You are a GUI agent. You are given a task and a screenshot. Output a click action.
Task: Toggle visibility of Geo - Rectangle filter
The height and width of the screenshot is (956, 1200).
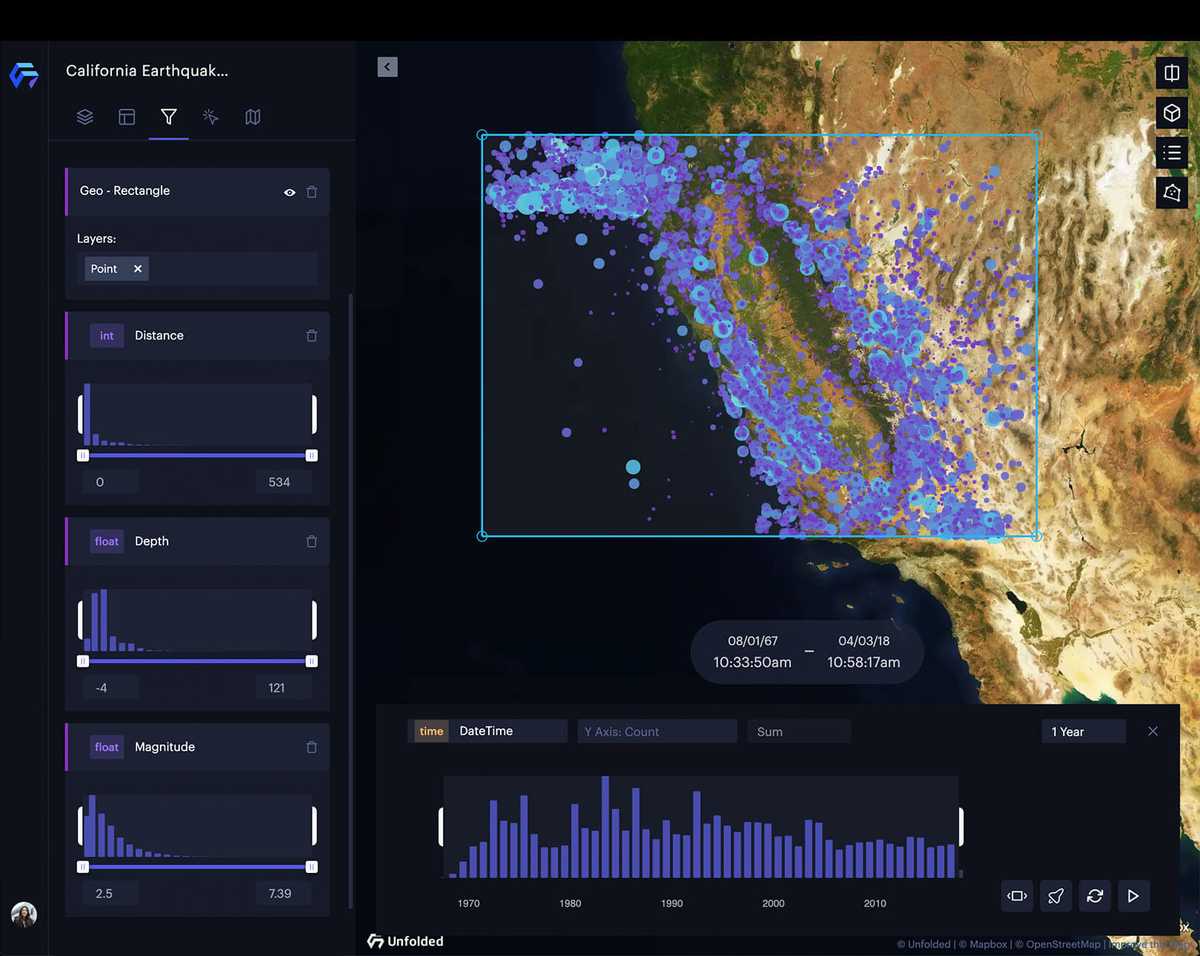[290, 192]
